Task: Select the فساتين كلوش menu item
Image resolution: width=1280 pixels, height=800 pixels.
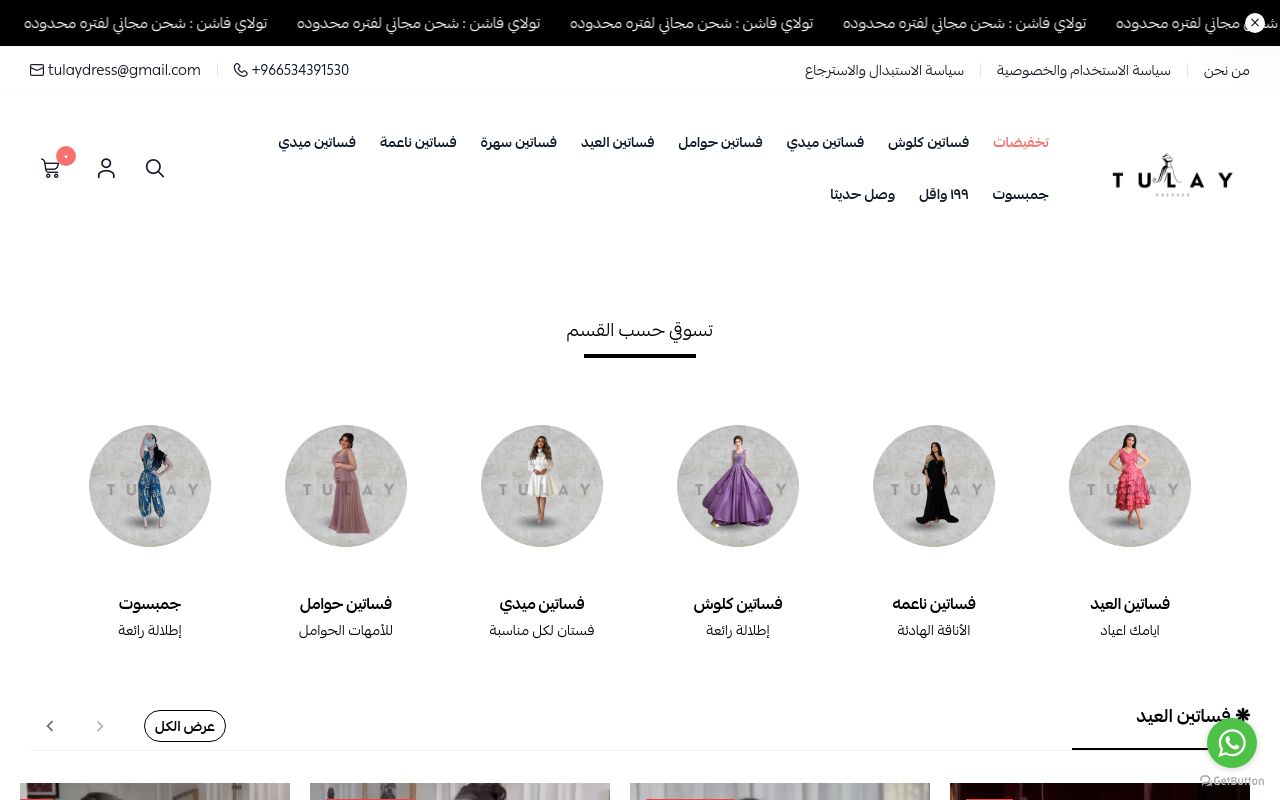Action: [x=928, y=142]
